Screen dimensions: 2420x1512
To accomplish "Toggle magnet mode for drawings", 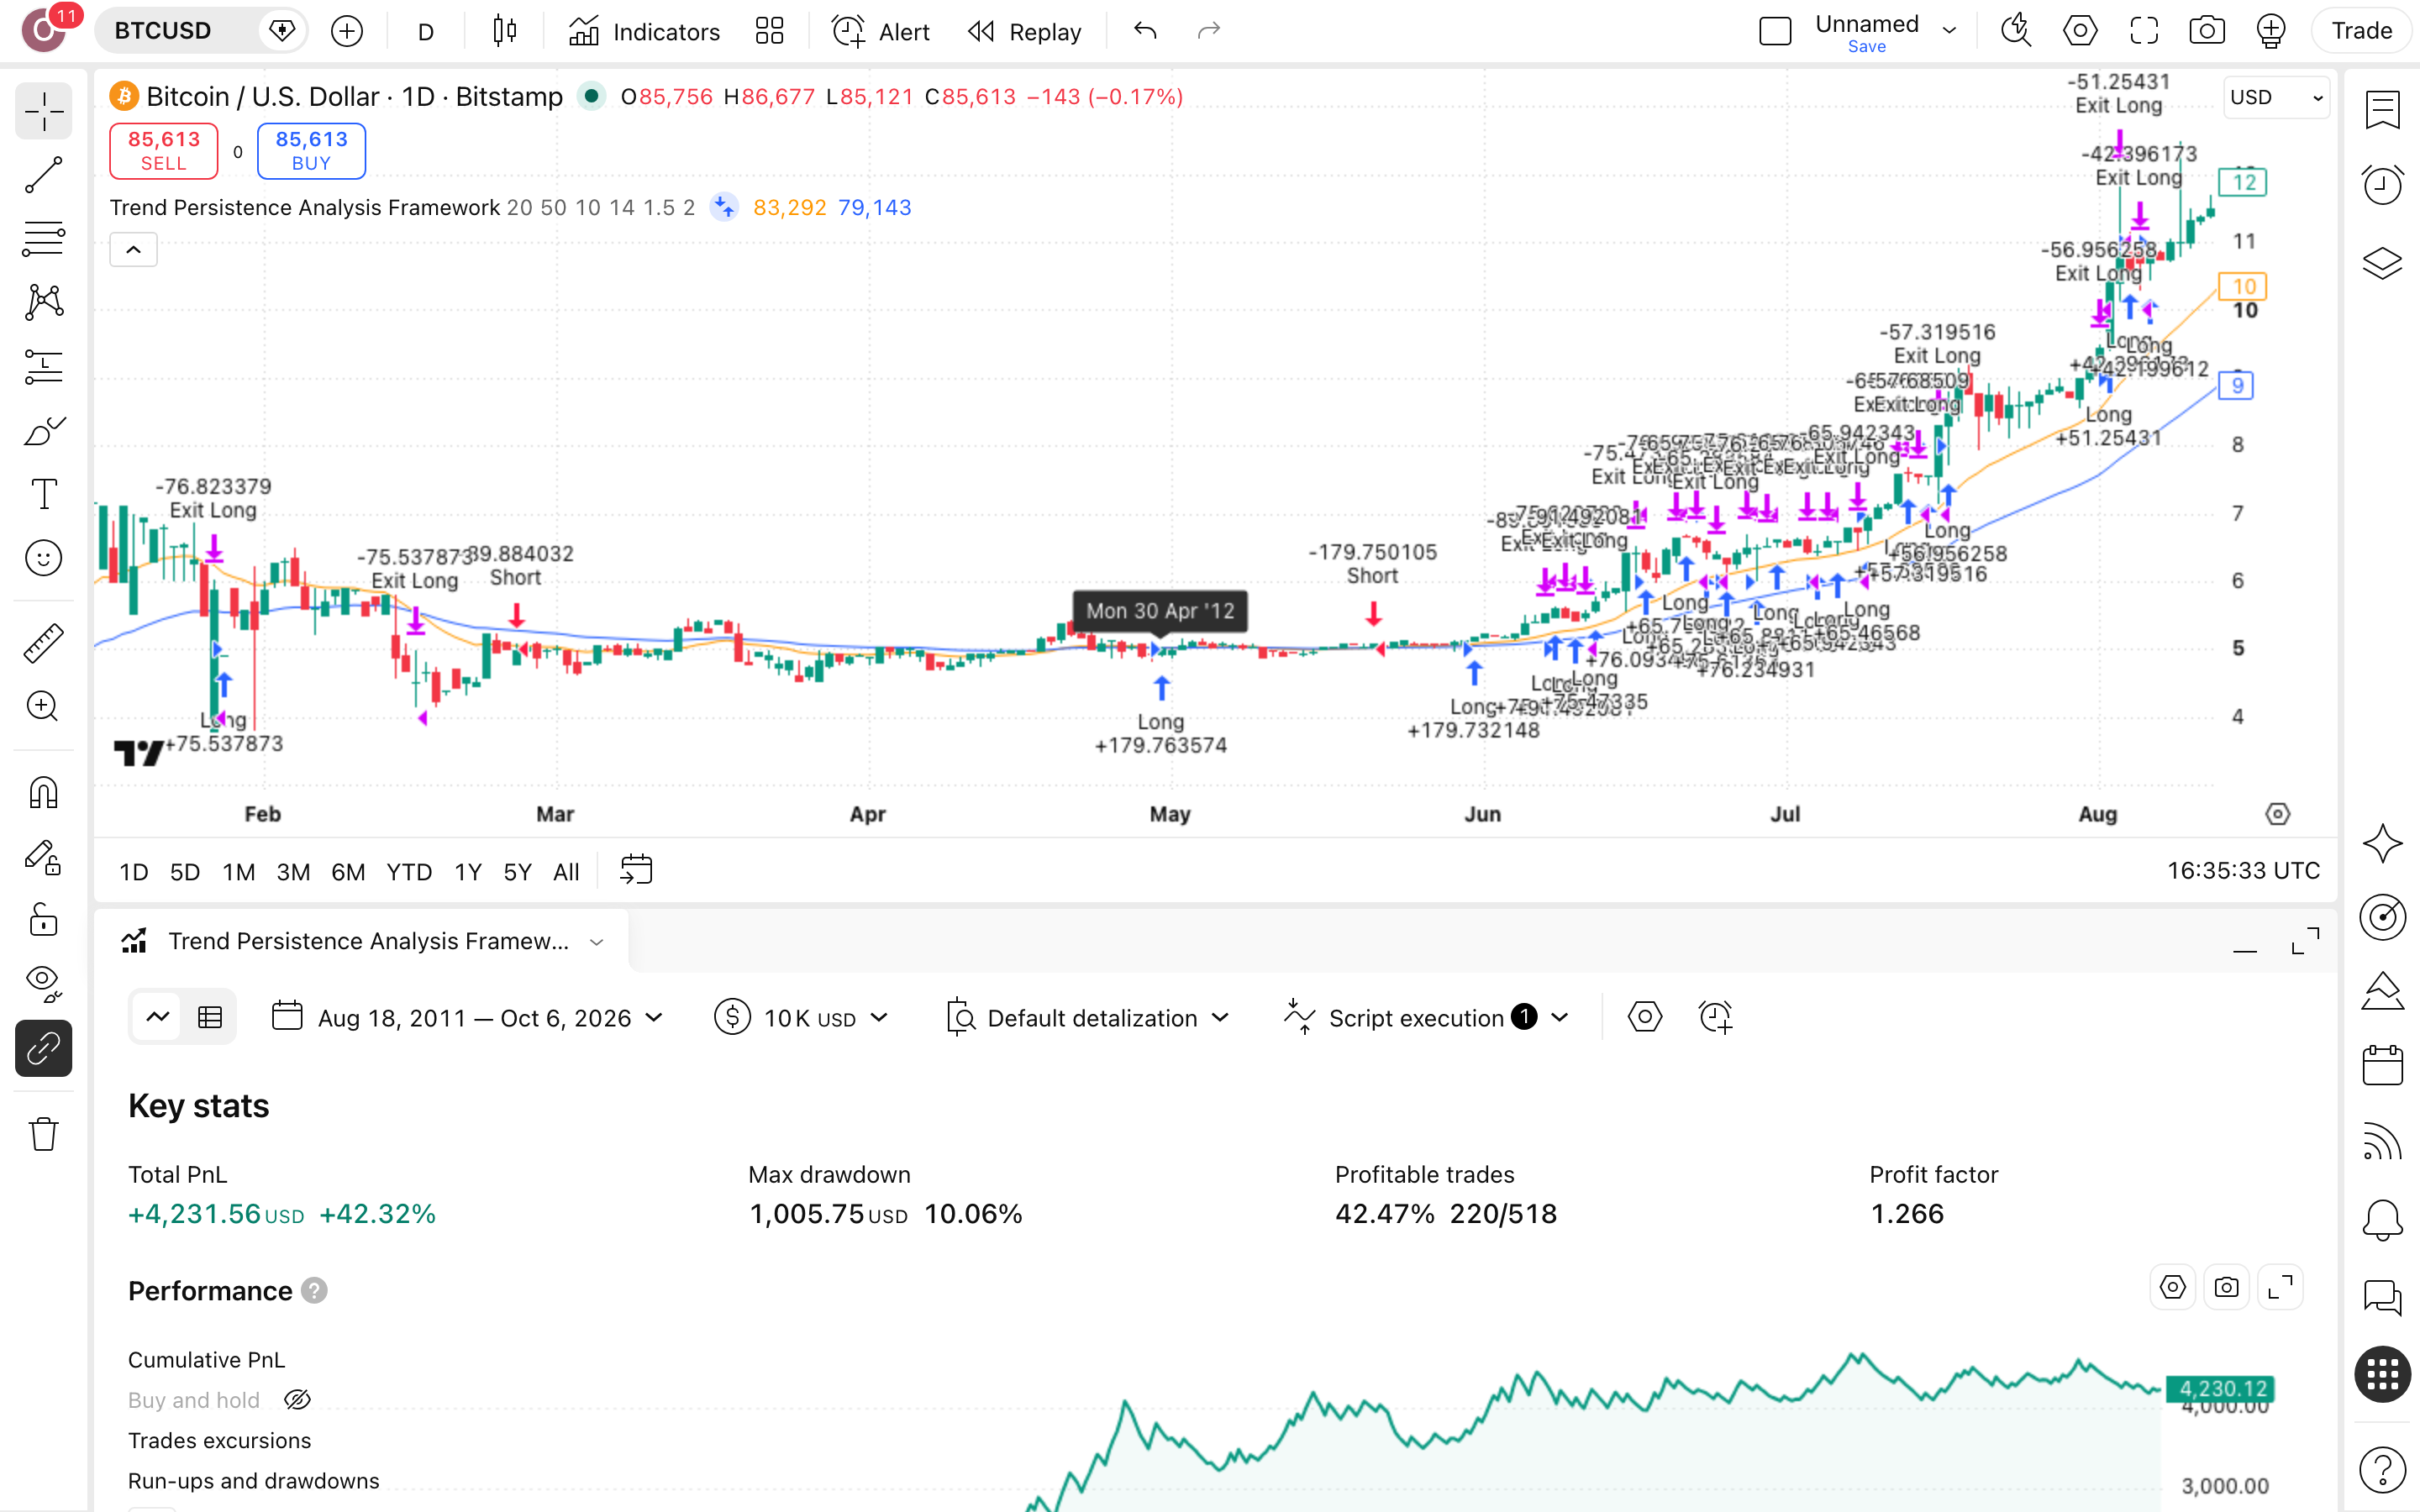I will tap(43, 793).
